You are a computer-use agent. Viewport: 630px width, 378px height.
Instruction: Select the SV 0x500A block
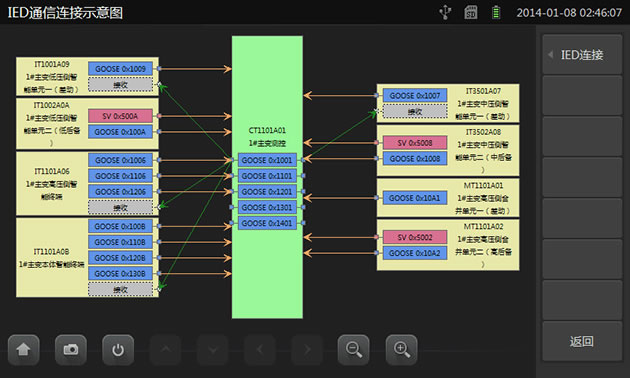pyautogui.click(x=120, y=116)
